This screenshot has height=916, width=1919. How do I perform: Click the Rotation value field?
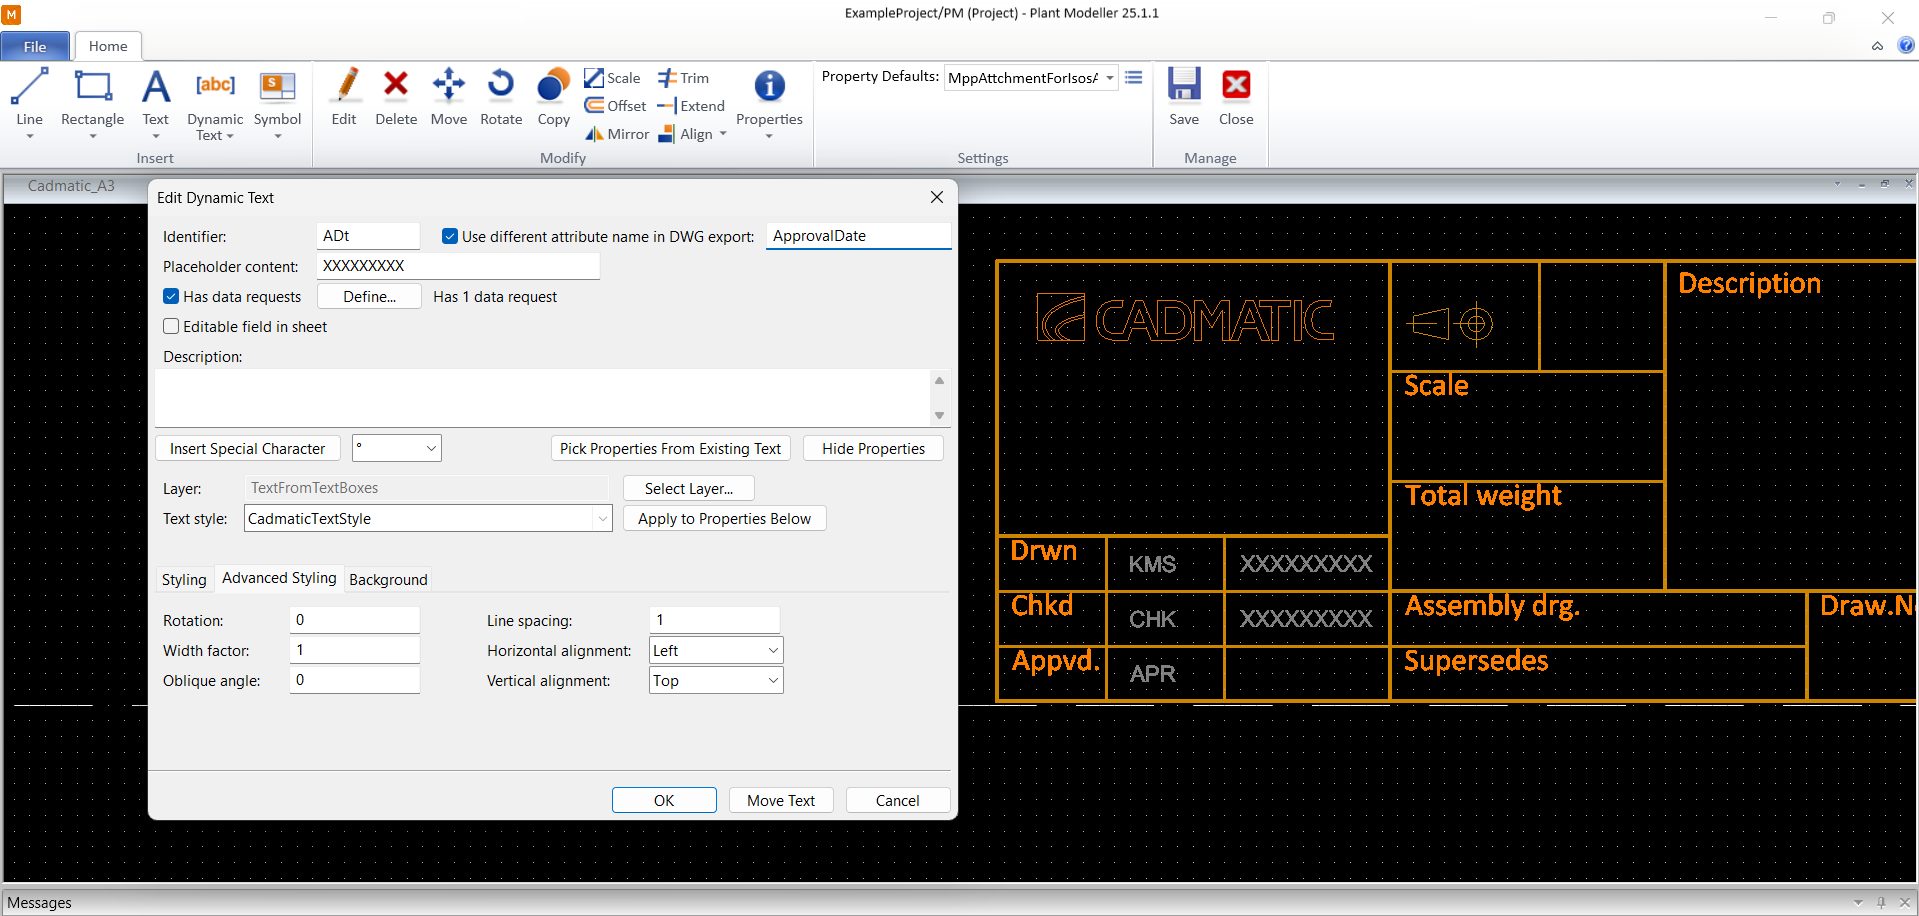355,620
